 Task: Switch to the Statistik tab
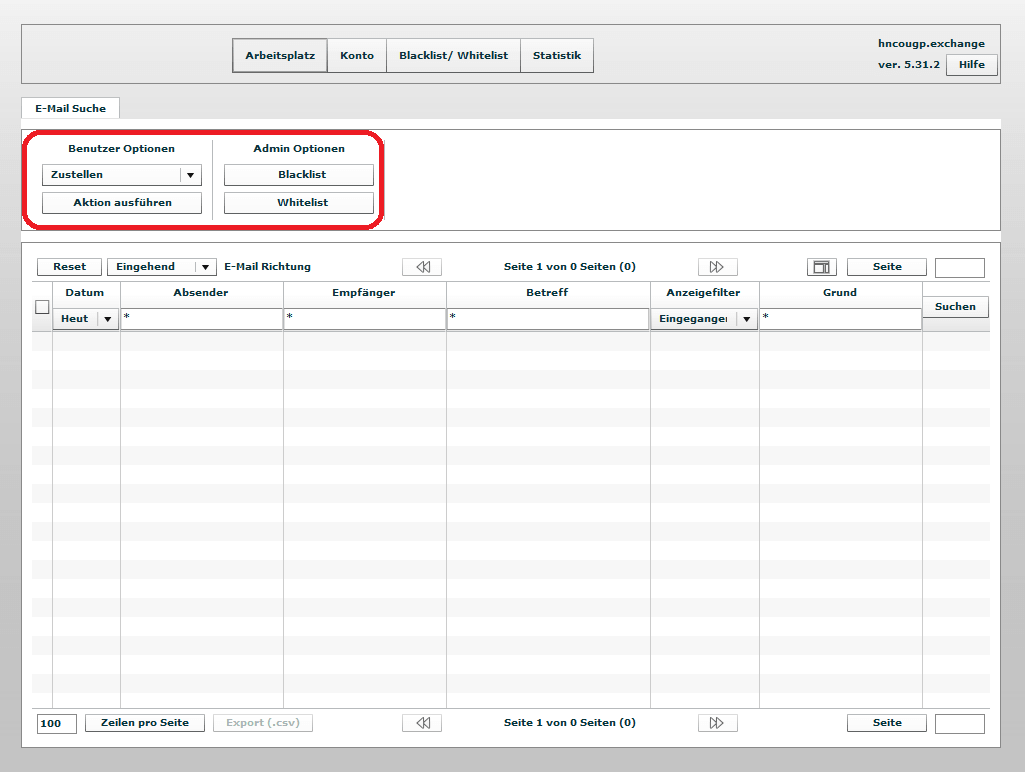[557, 56]
